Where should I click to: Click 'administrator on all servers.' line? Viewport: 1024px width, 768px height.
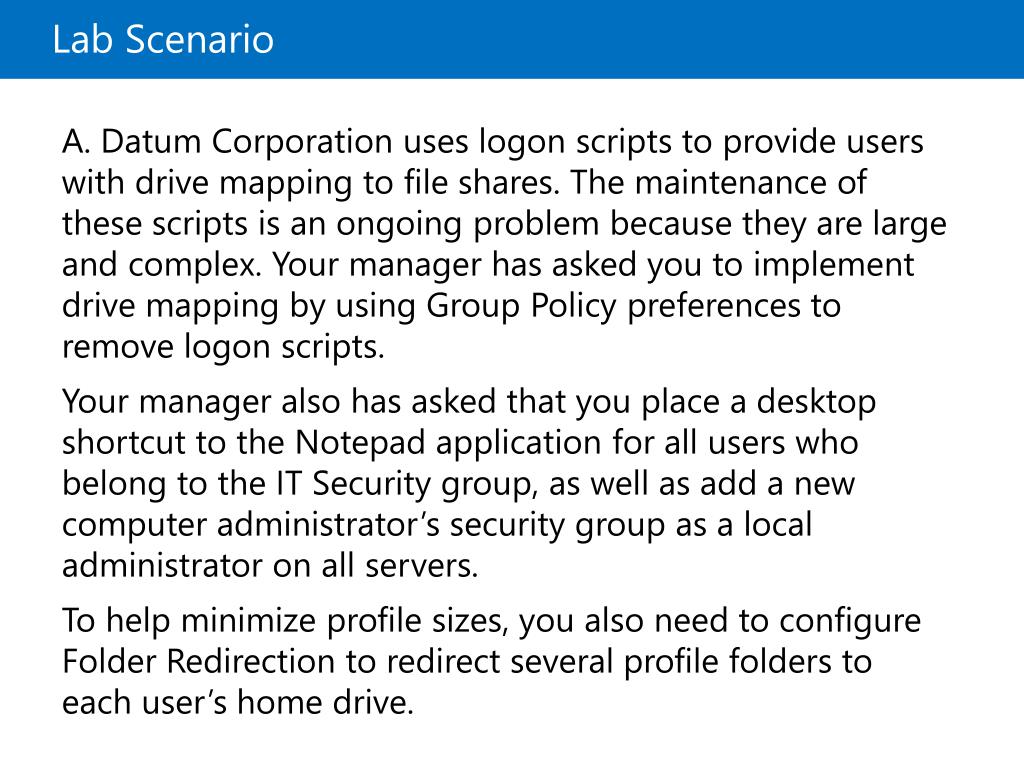(270, 566)
